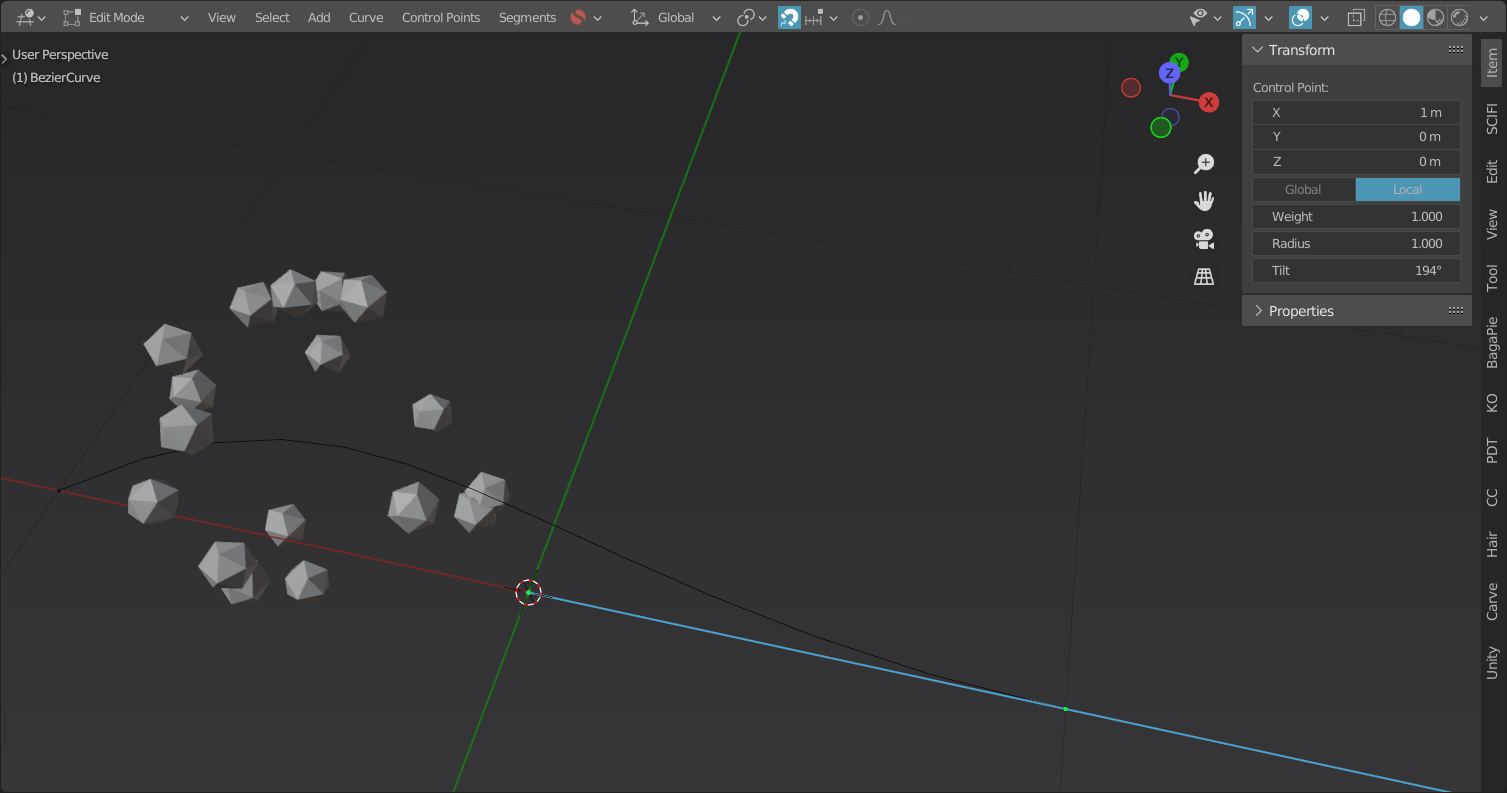Switch to the BagaPie sidebar tab
This screenshot has height=793, width=1507.
(1491, 342)
